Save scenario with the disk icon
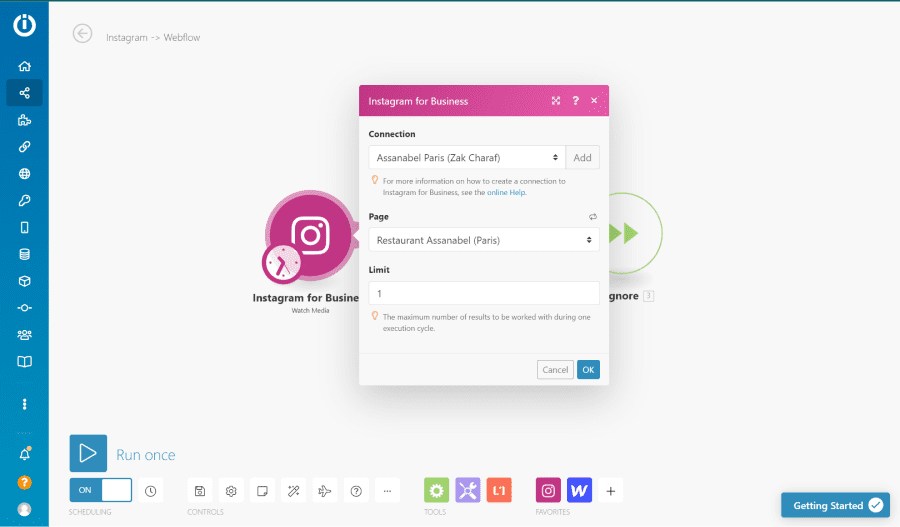The height and width of the screenshot is (527, 900). click(x=200, y=491)
